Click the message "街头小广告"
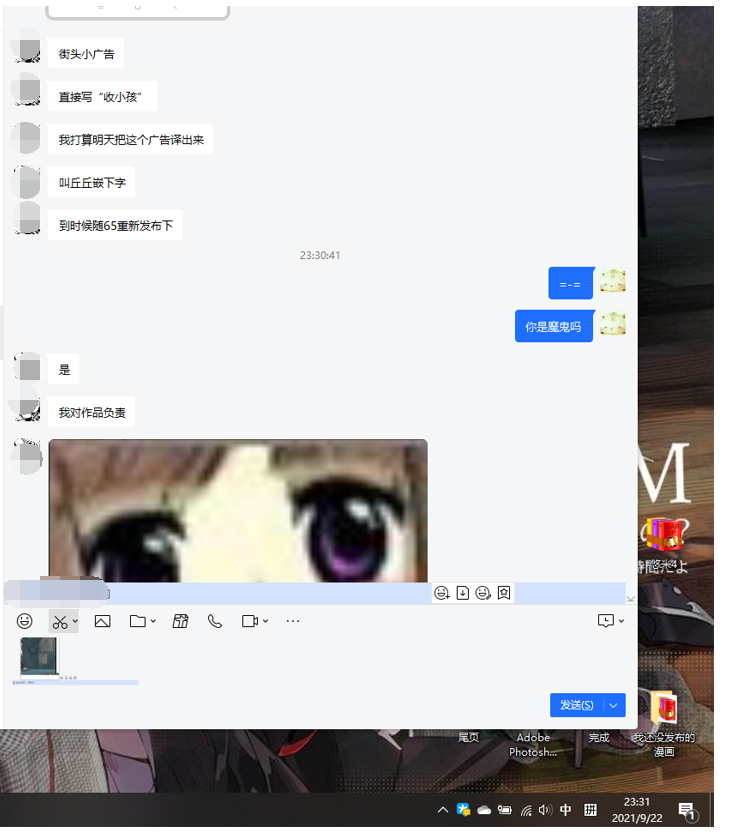 86,53
